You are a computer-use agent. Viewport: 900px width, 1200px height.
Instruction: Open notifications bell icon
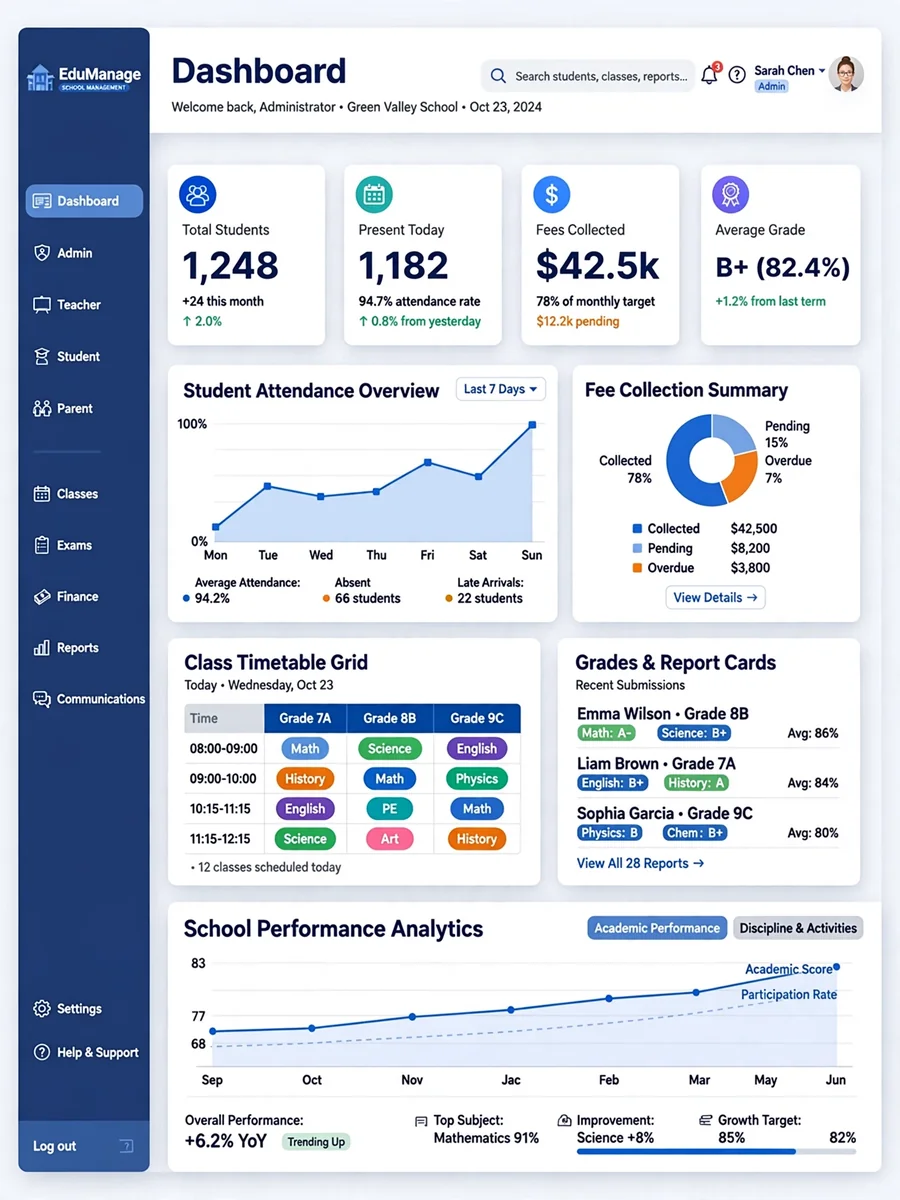709,75
